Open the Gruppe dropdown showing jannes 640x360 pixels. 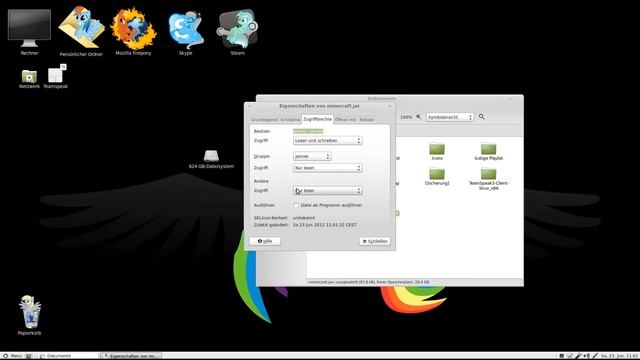[312, 156]
